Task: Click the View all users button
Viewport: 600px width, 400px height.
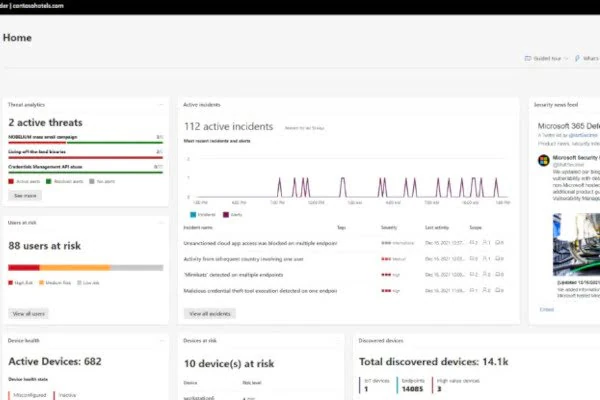Action: [x=29, y=314]
